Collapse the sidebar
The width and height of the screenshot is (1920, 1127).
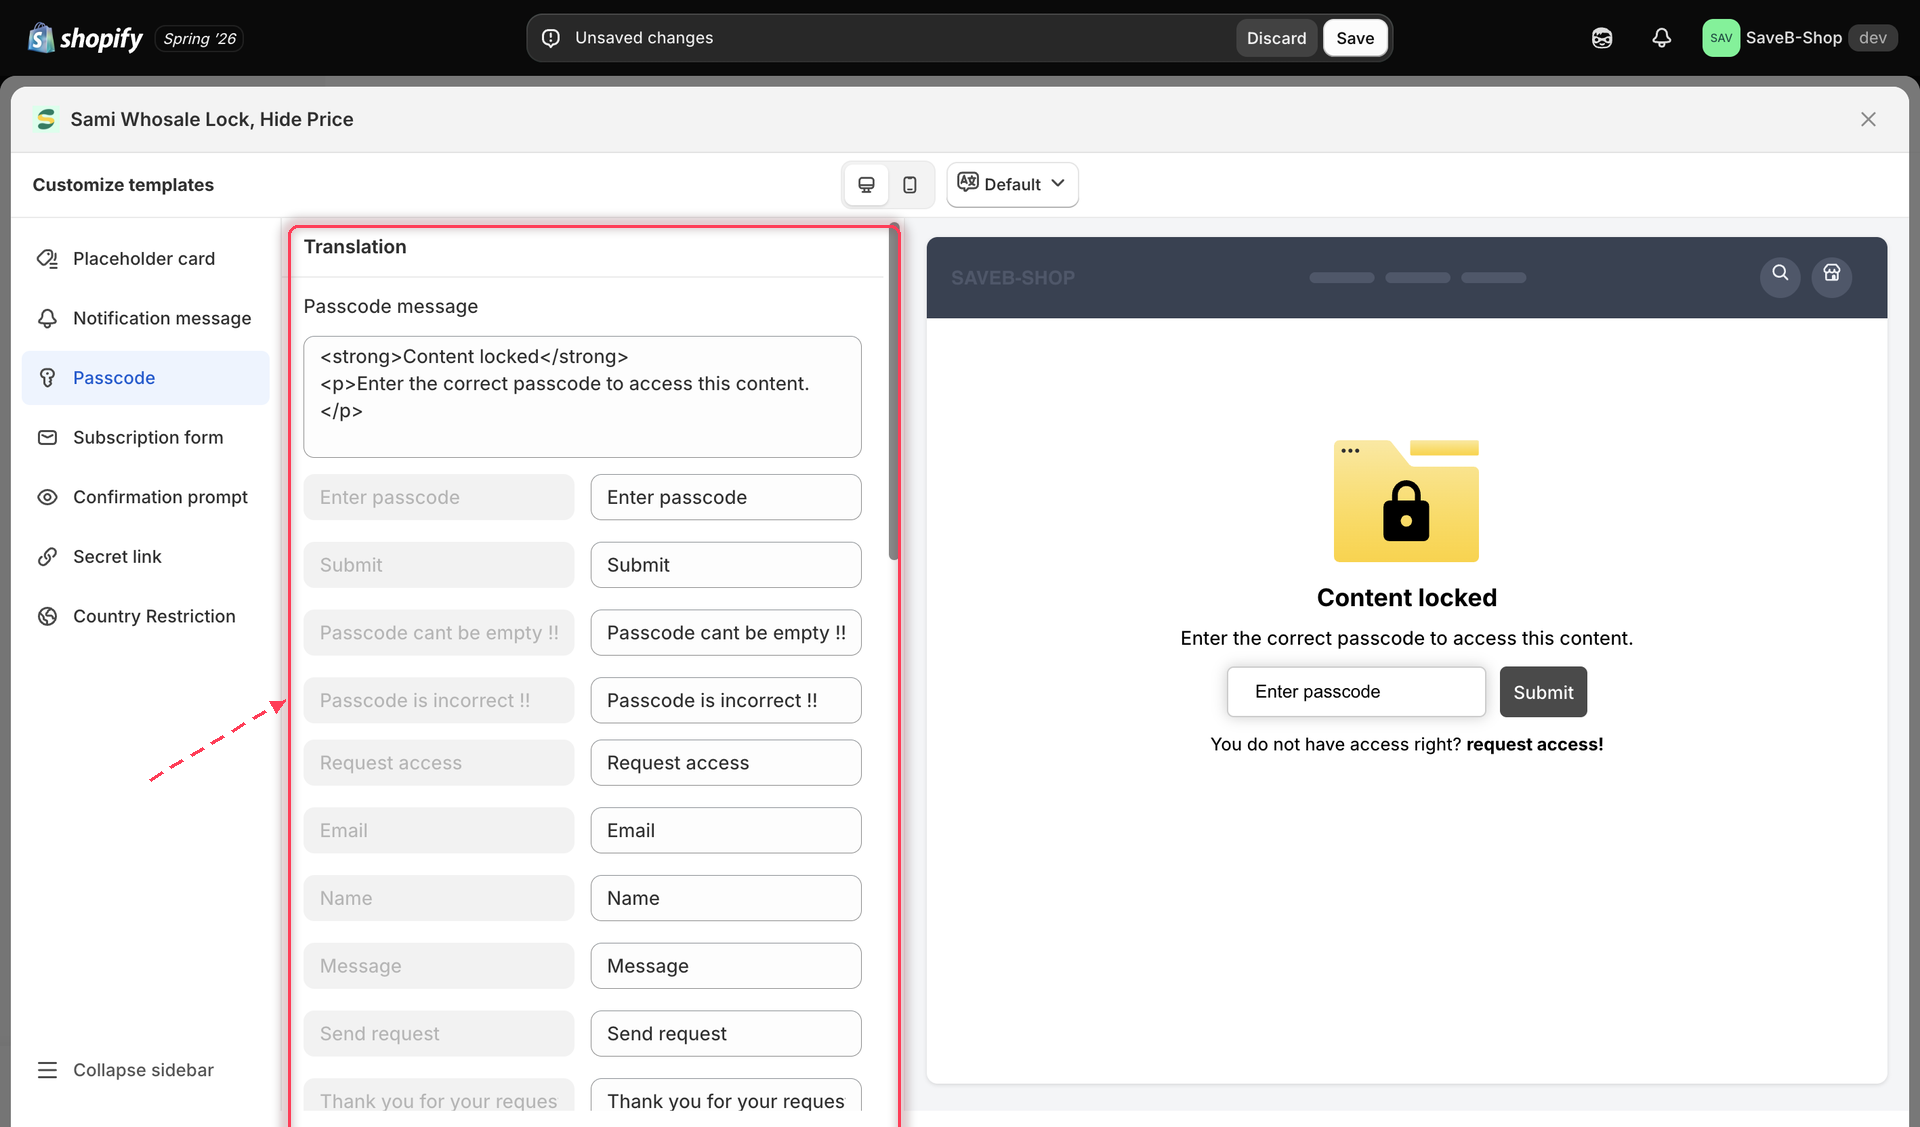125,1070
